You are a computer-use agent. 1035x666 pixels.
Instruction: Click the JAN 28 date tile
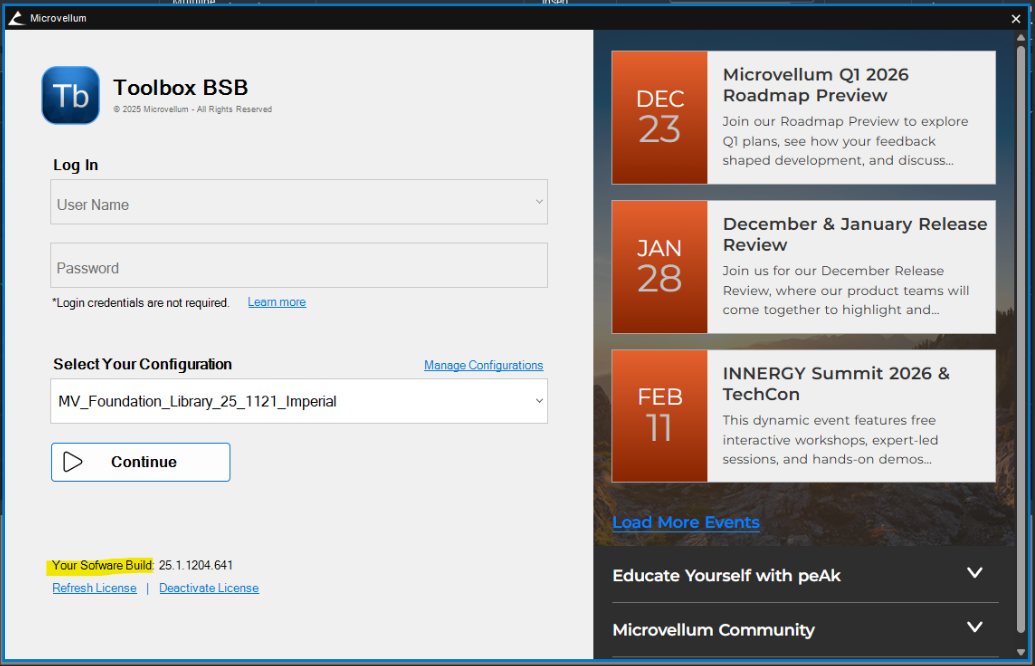659,266
